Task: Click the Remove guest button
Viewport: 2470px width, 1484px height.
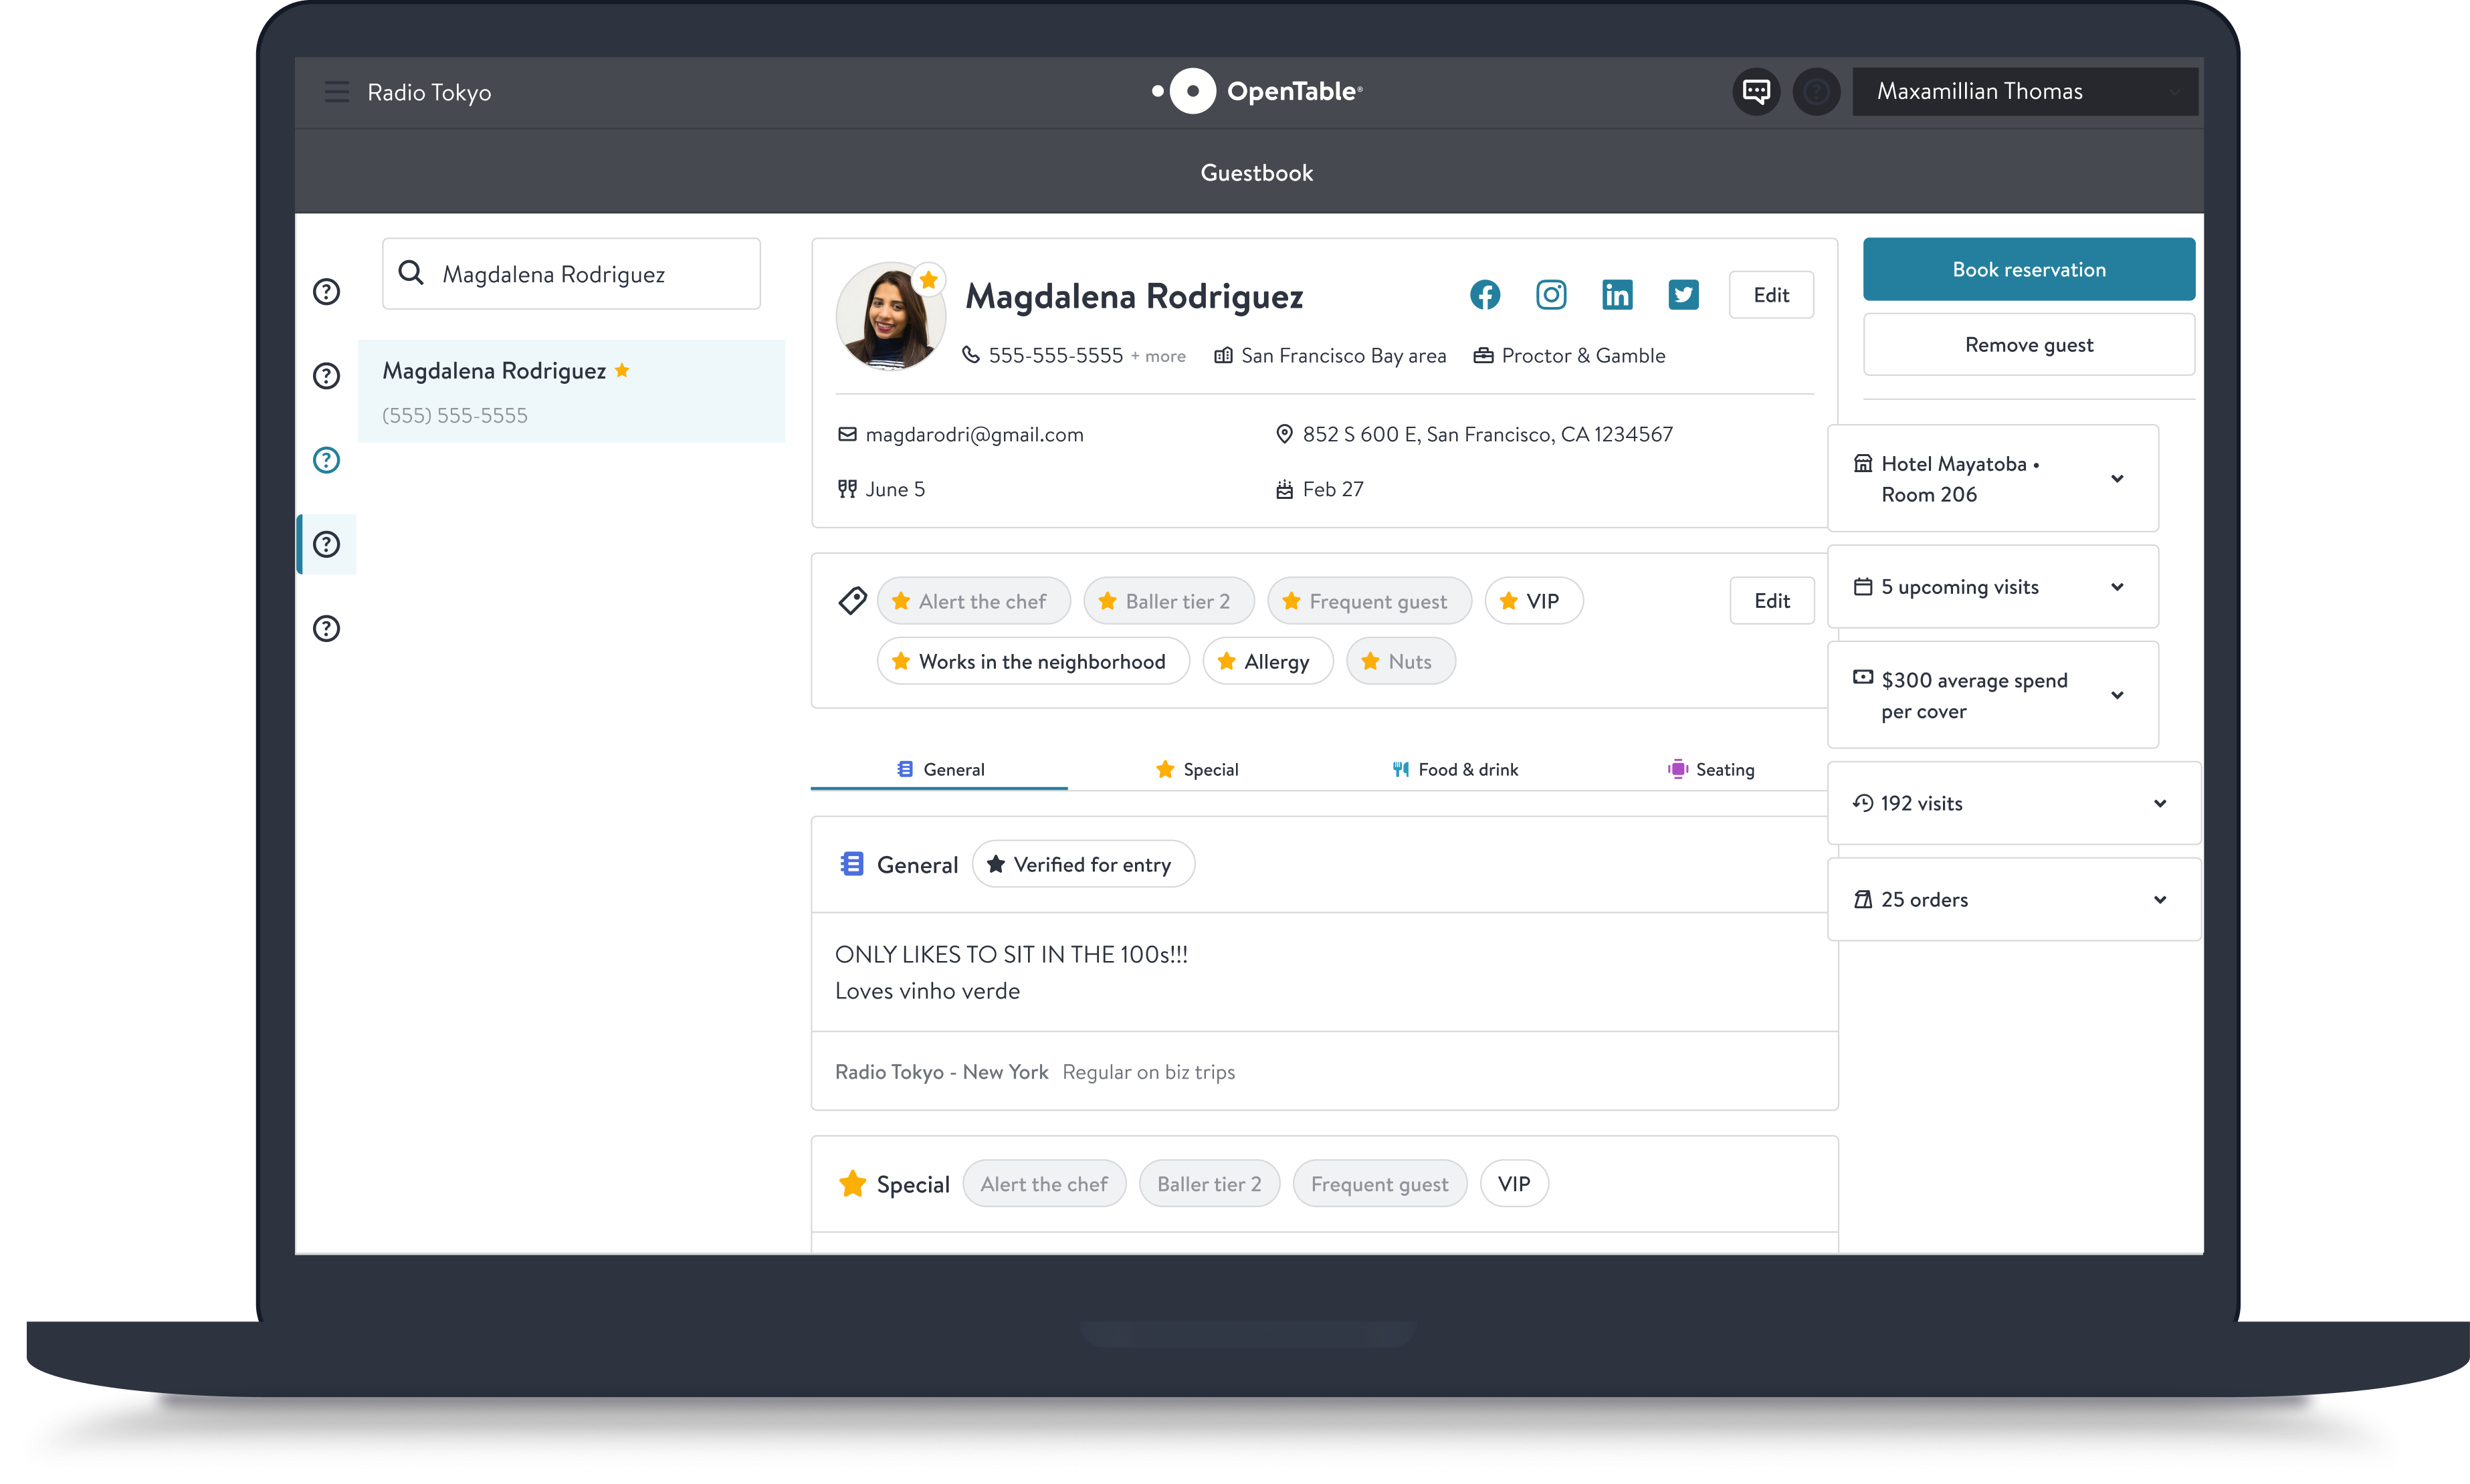Action: [x=2029, y=345]
